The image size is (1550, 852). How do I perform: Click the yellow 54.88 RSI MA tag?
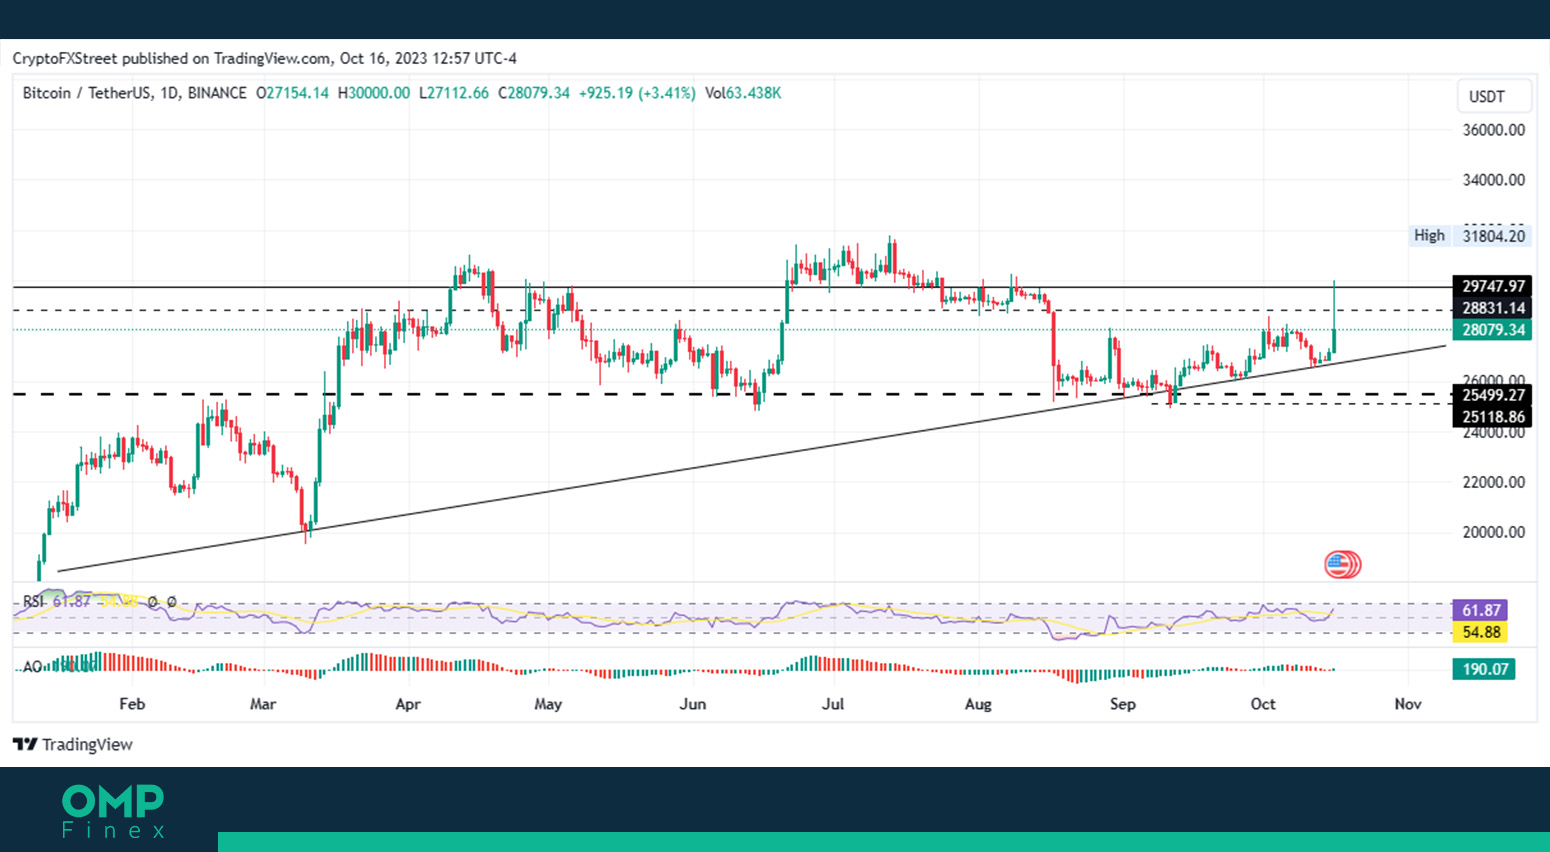pos(1480,632)
